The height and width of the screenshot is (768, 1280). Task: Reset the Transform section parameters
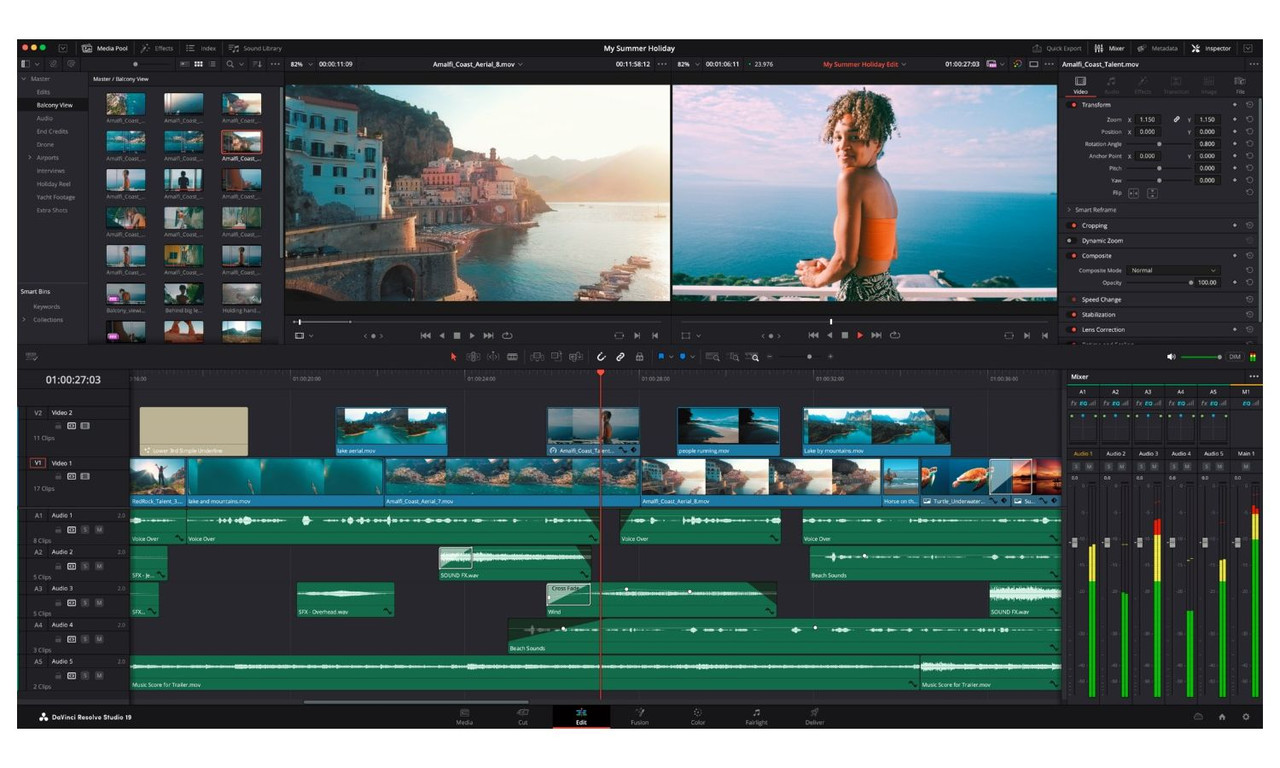point(1249,105)
